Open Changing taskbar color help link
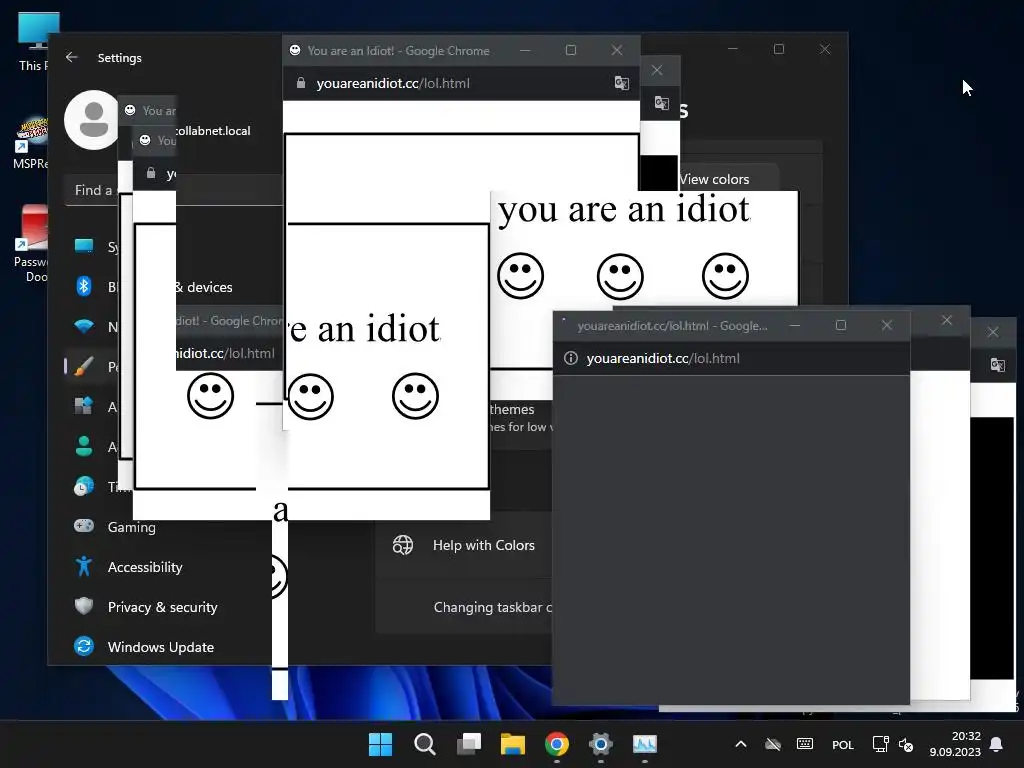This screenshot has height=768, width=1024. click(492, 607)
